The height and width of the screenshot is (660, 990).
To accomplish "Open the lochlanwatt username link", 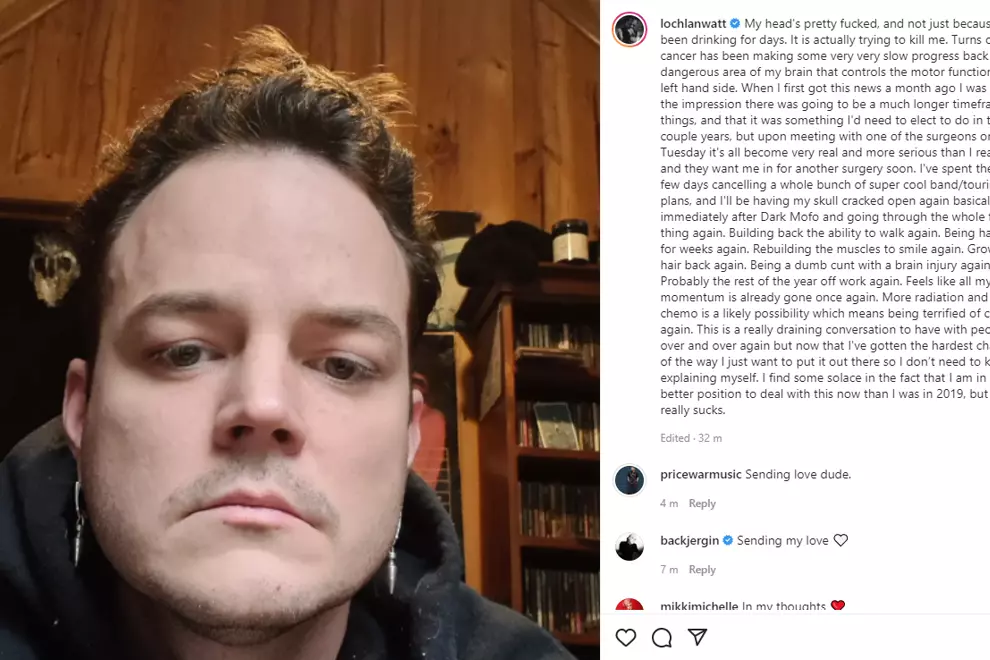I will tap(693, 23).
